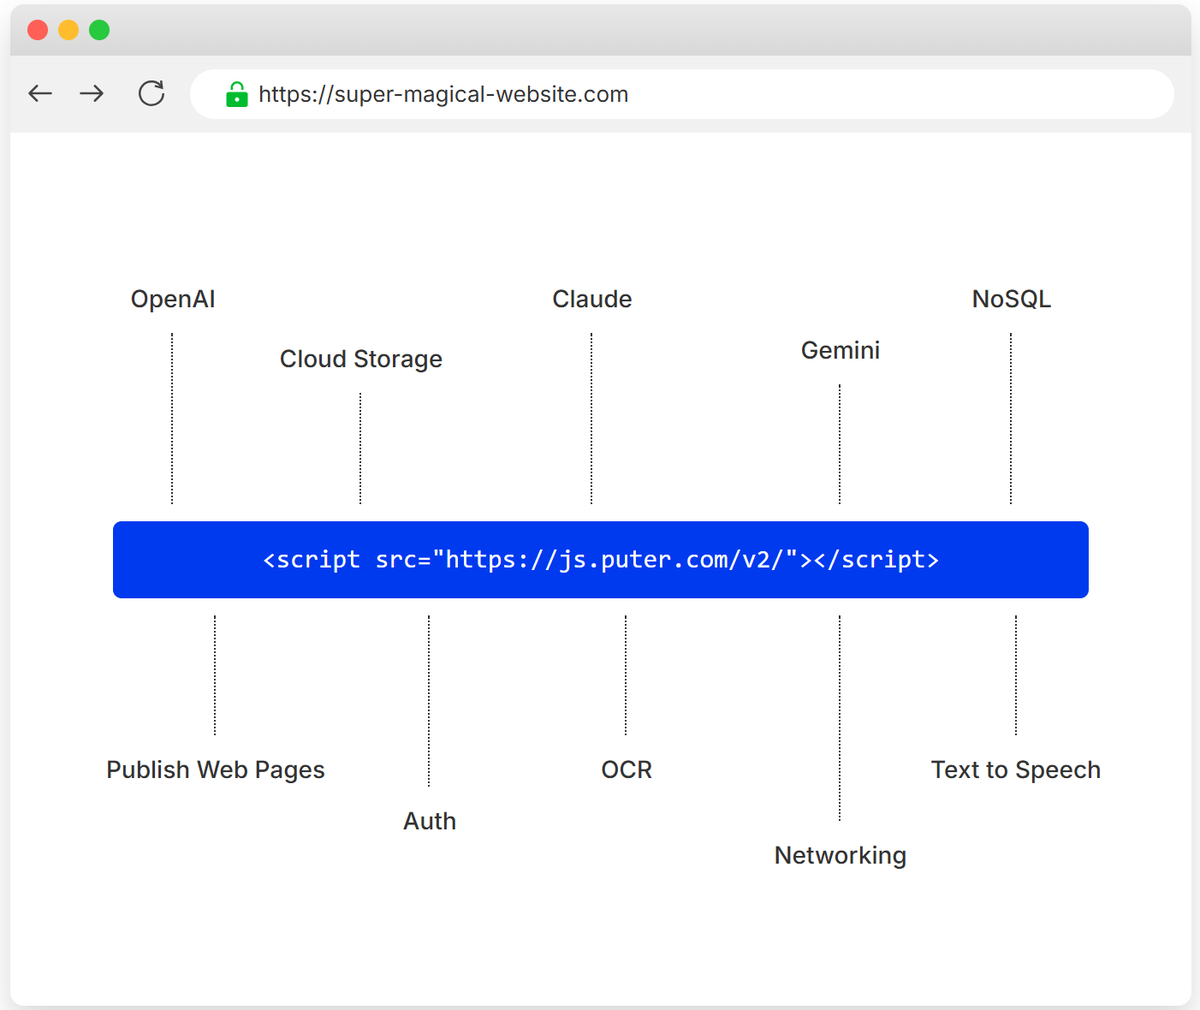This screenshot has height=1010, width=1200.
Task: Click the Gemini label
Action: tap(840, 350)
